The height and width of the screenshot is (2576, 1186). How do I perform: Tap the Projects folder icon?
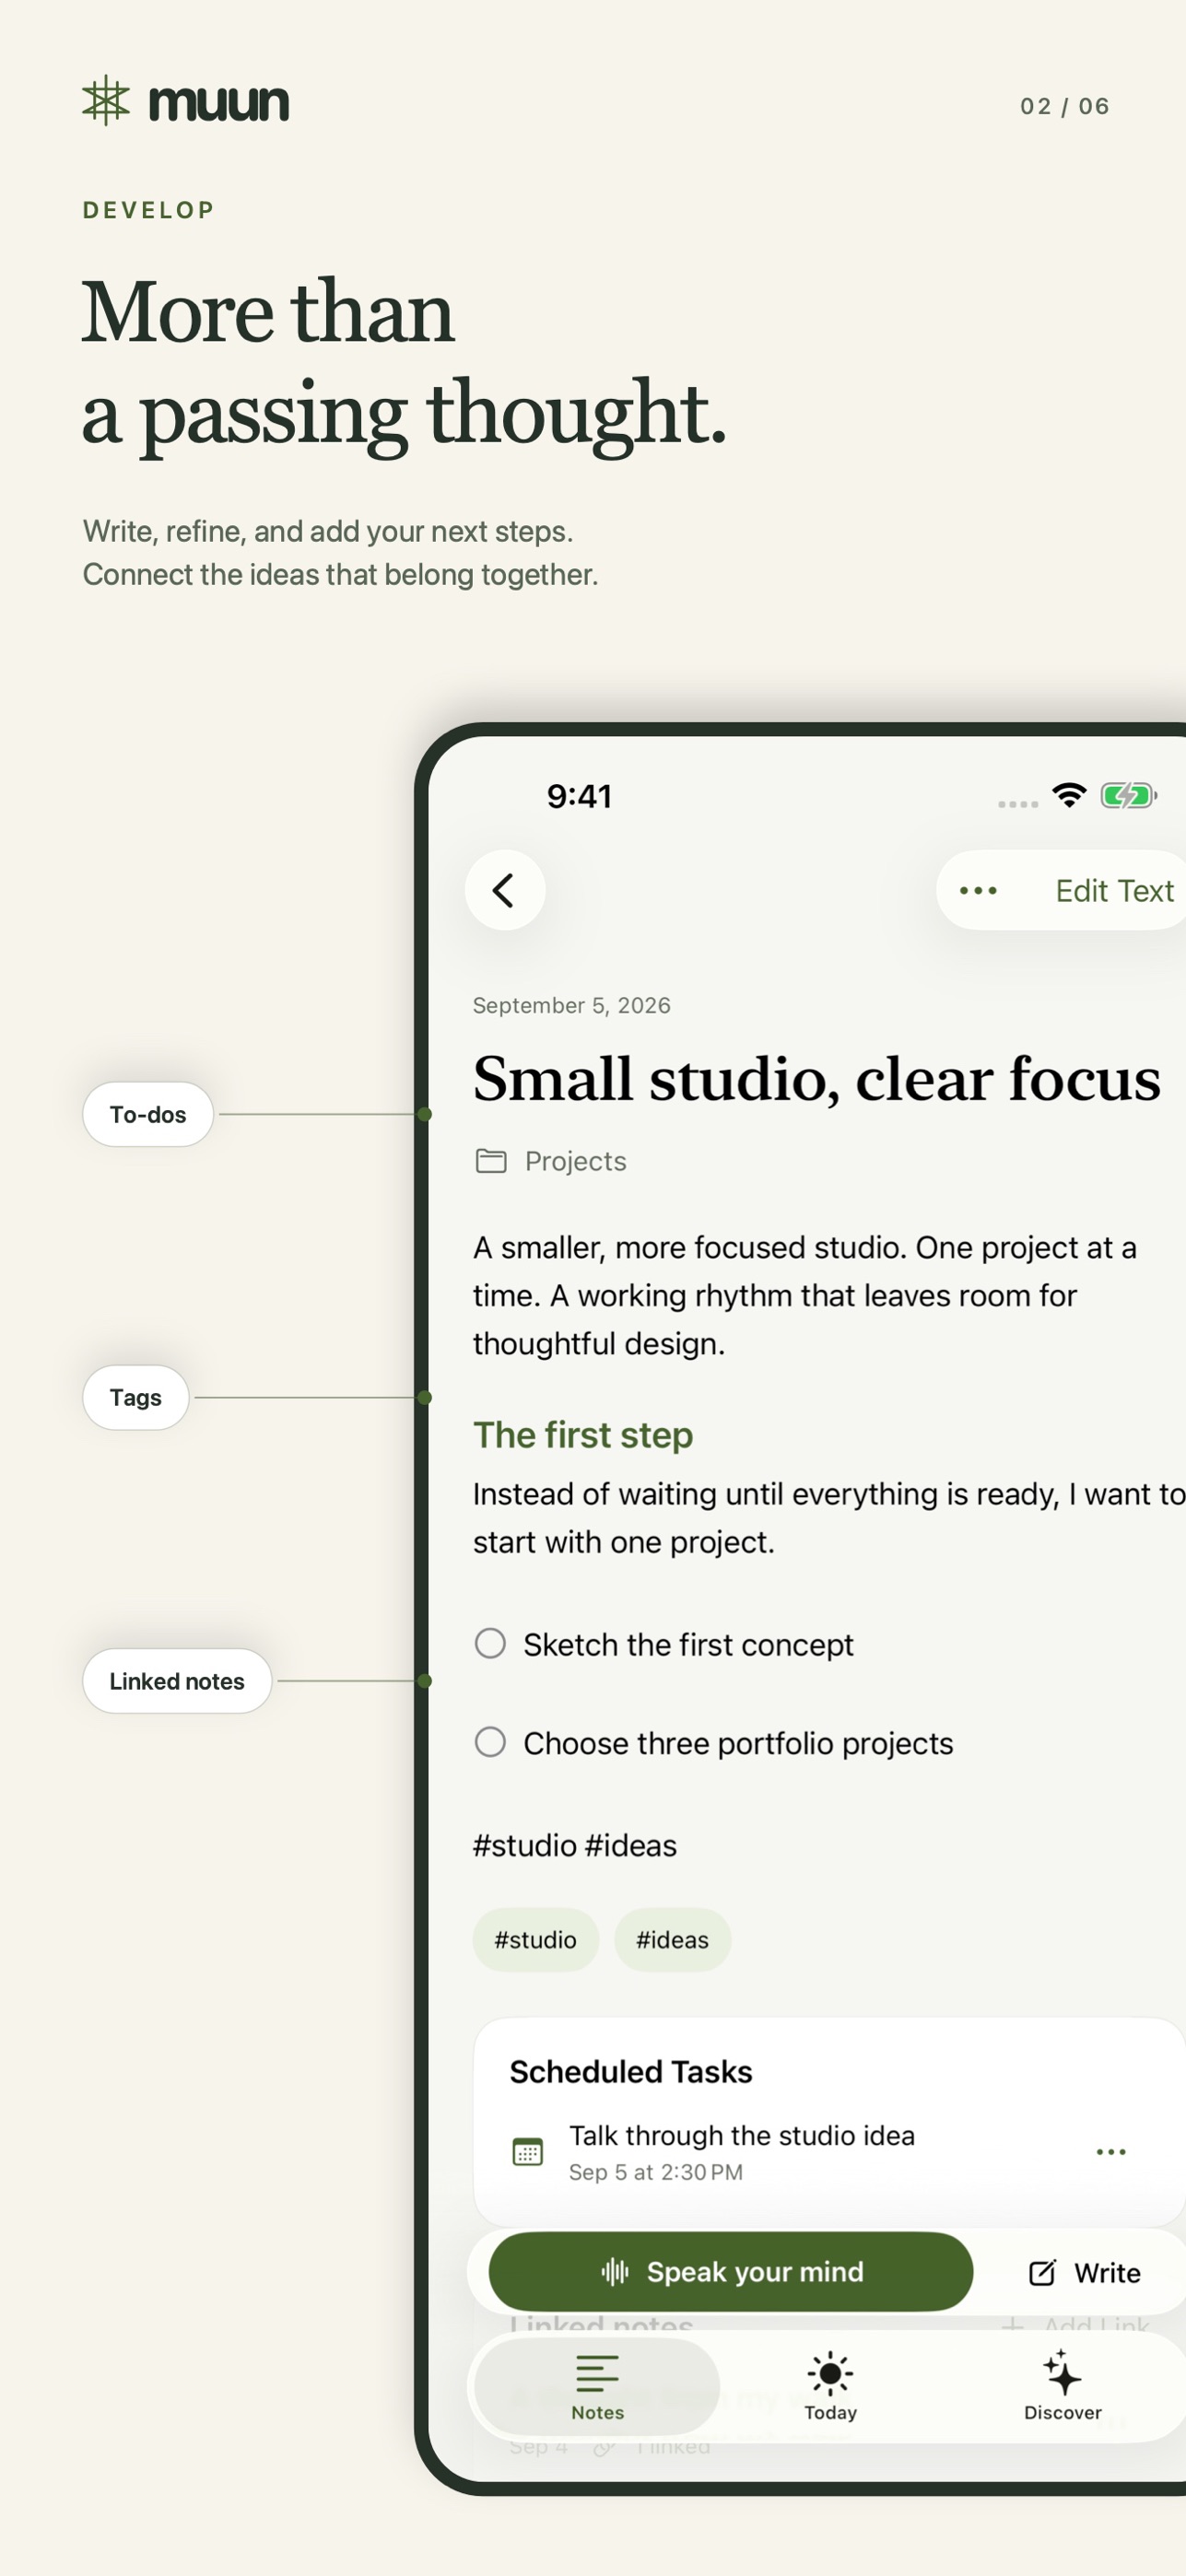[x=490, y=1161]
